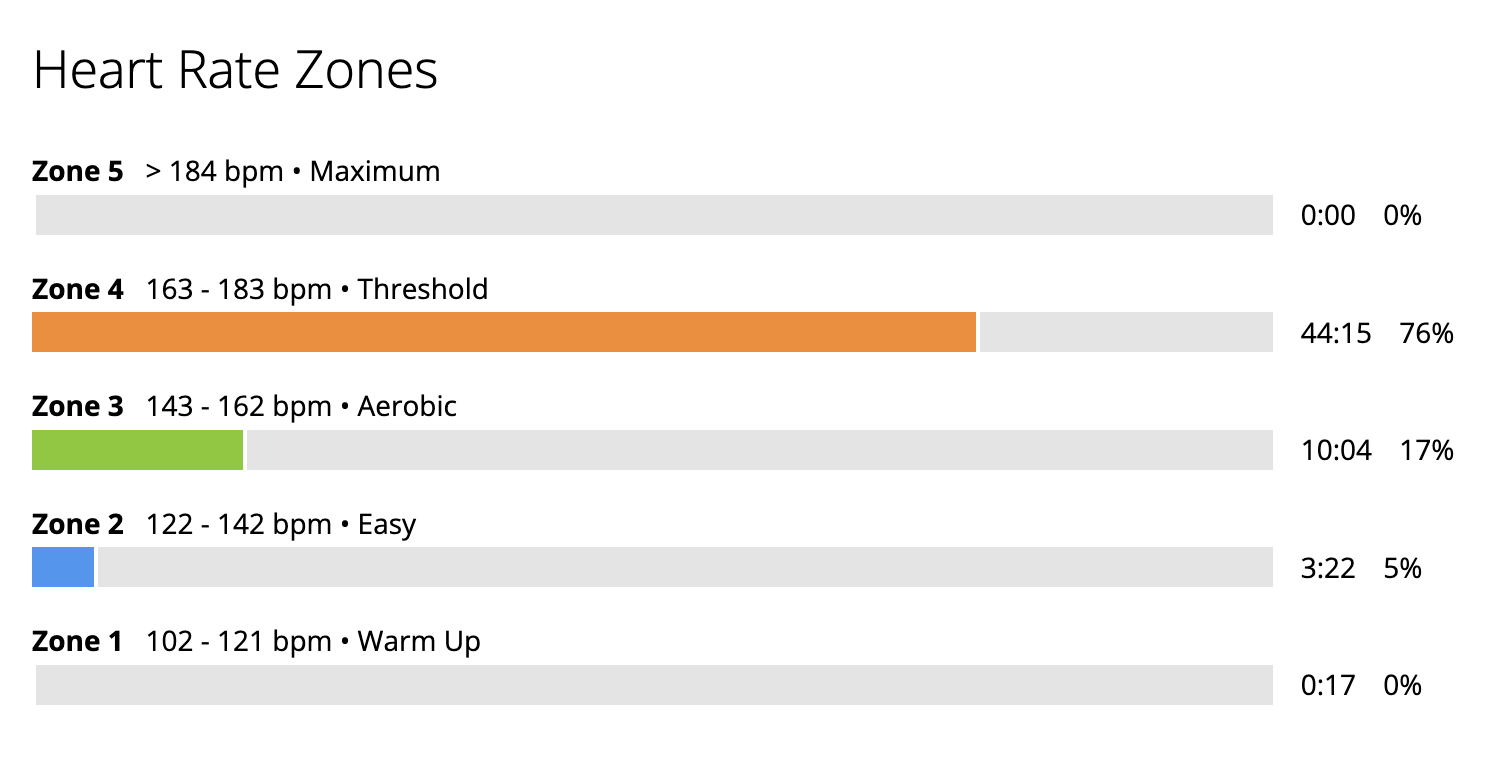Click the Zone 3 label
The image size is (1512, 768).
point(78,407)
